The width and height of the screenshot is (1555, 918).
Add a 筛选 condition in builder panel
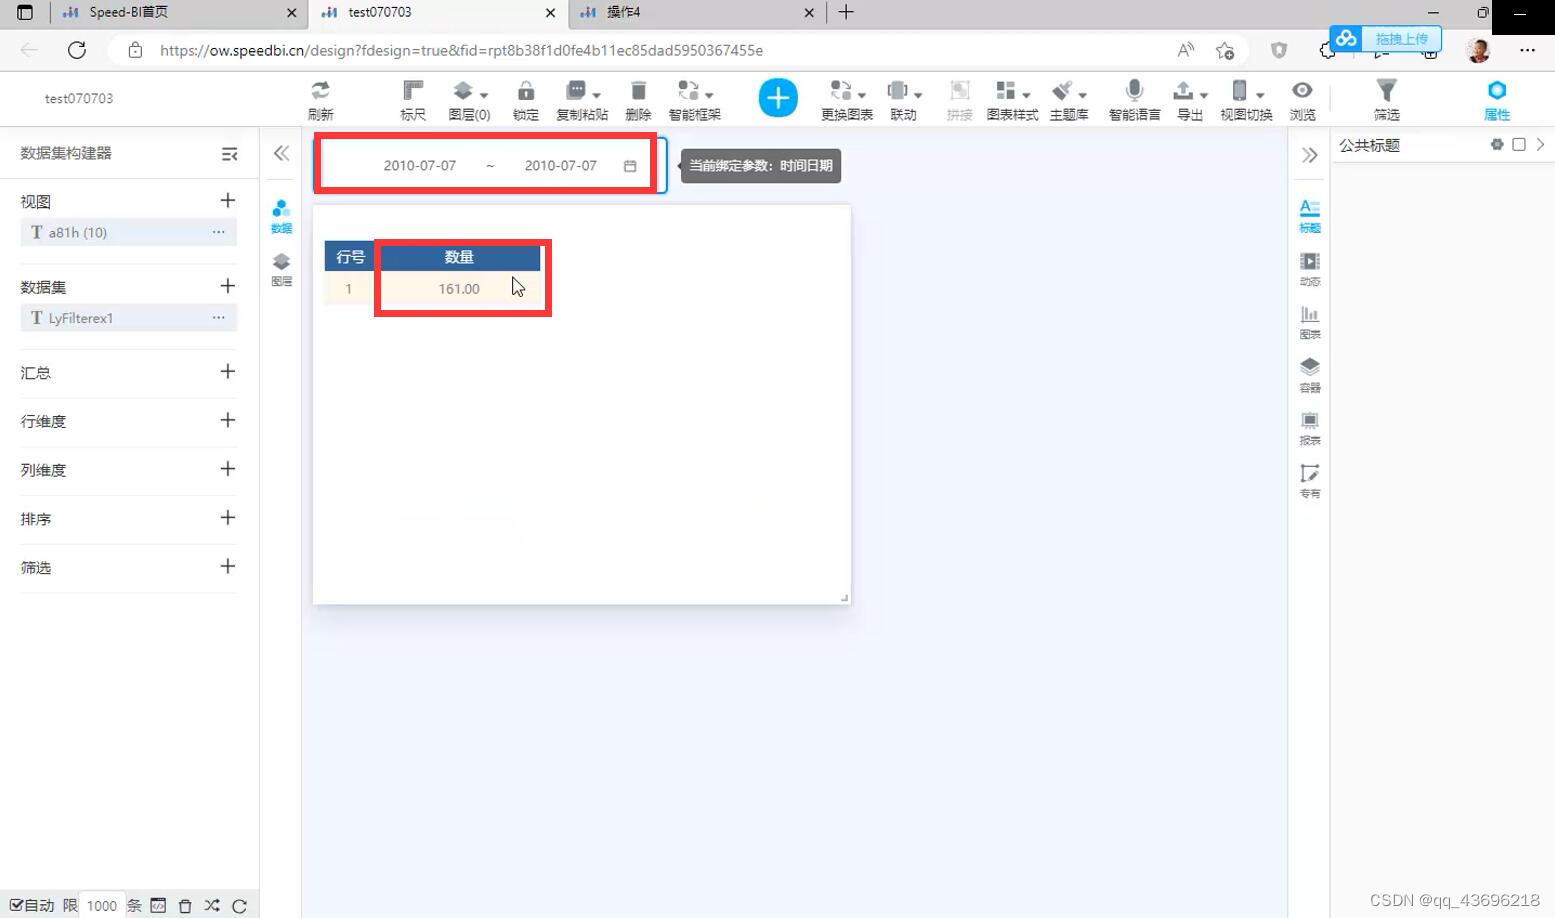(228, 566)
